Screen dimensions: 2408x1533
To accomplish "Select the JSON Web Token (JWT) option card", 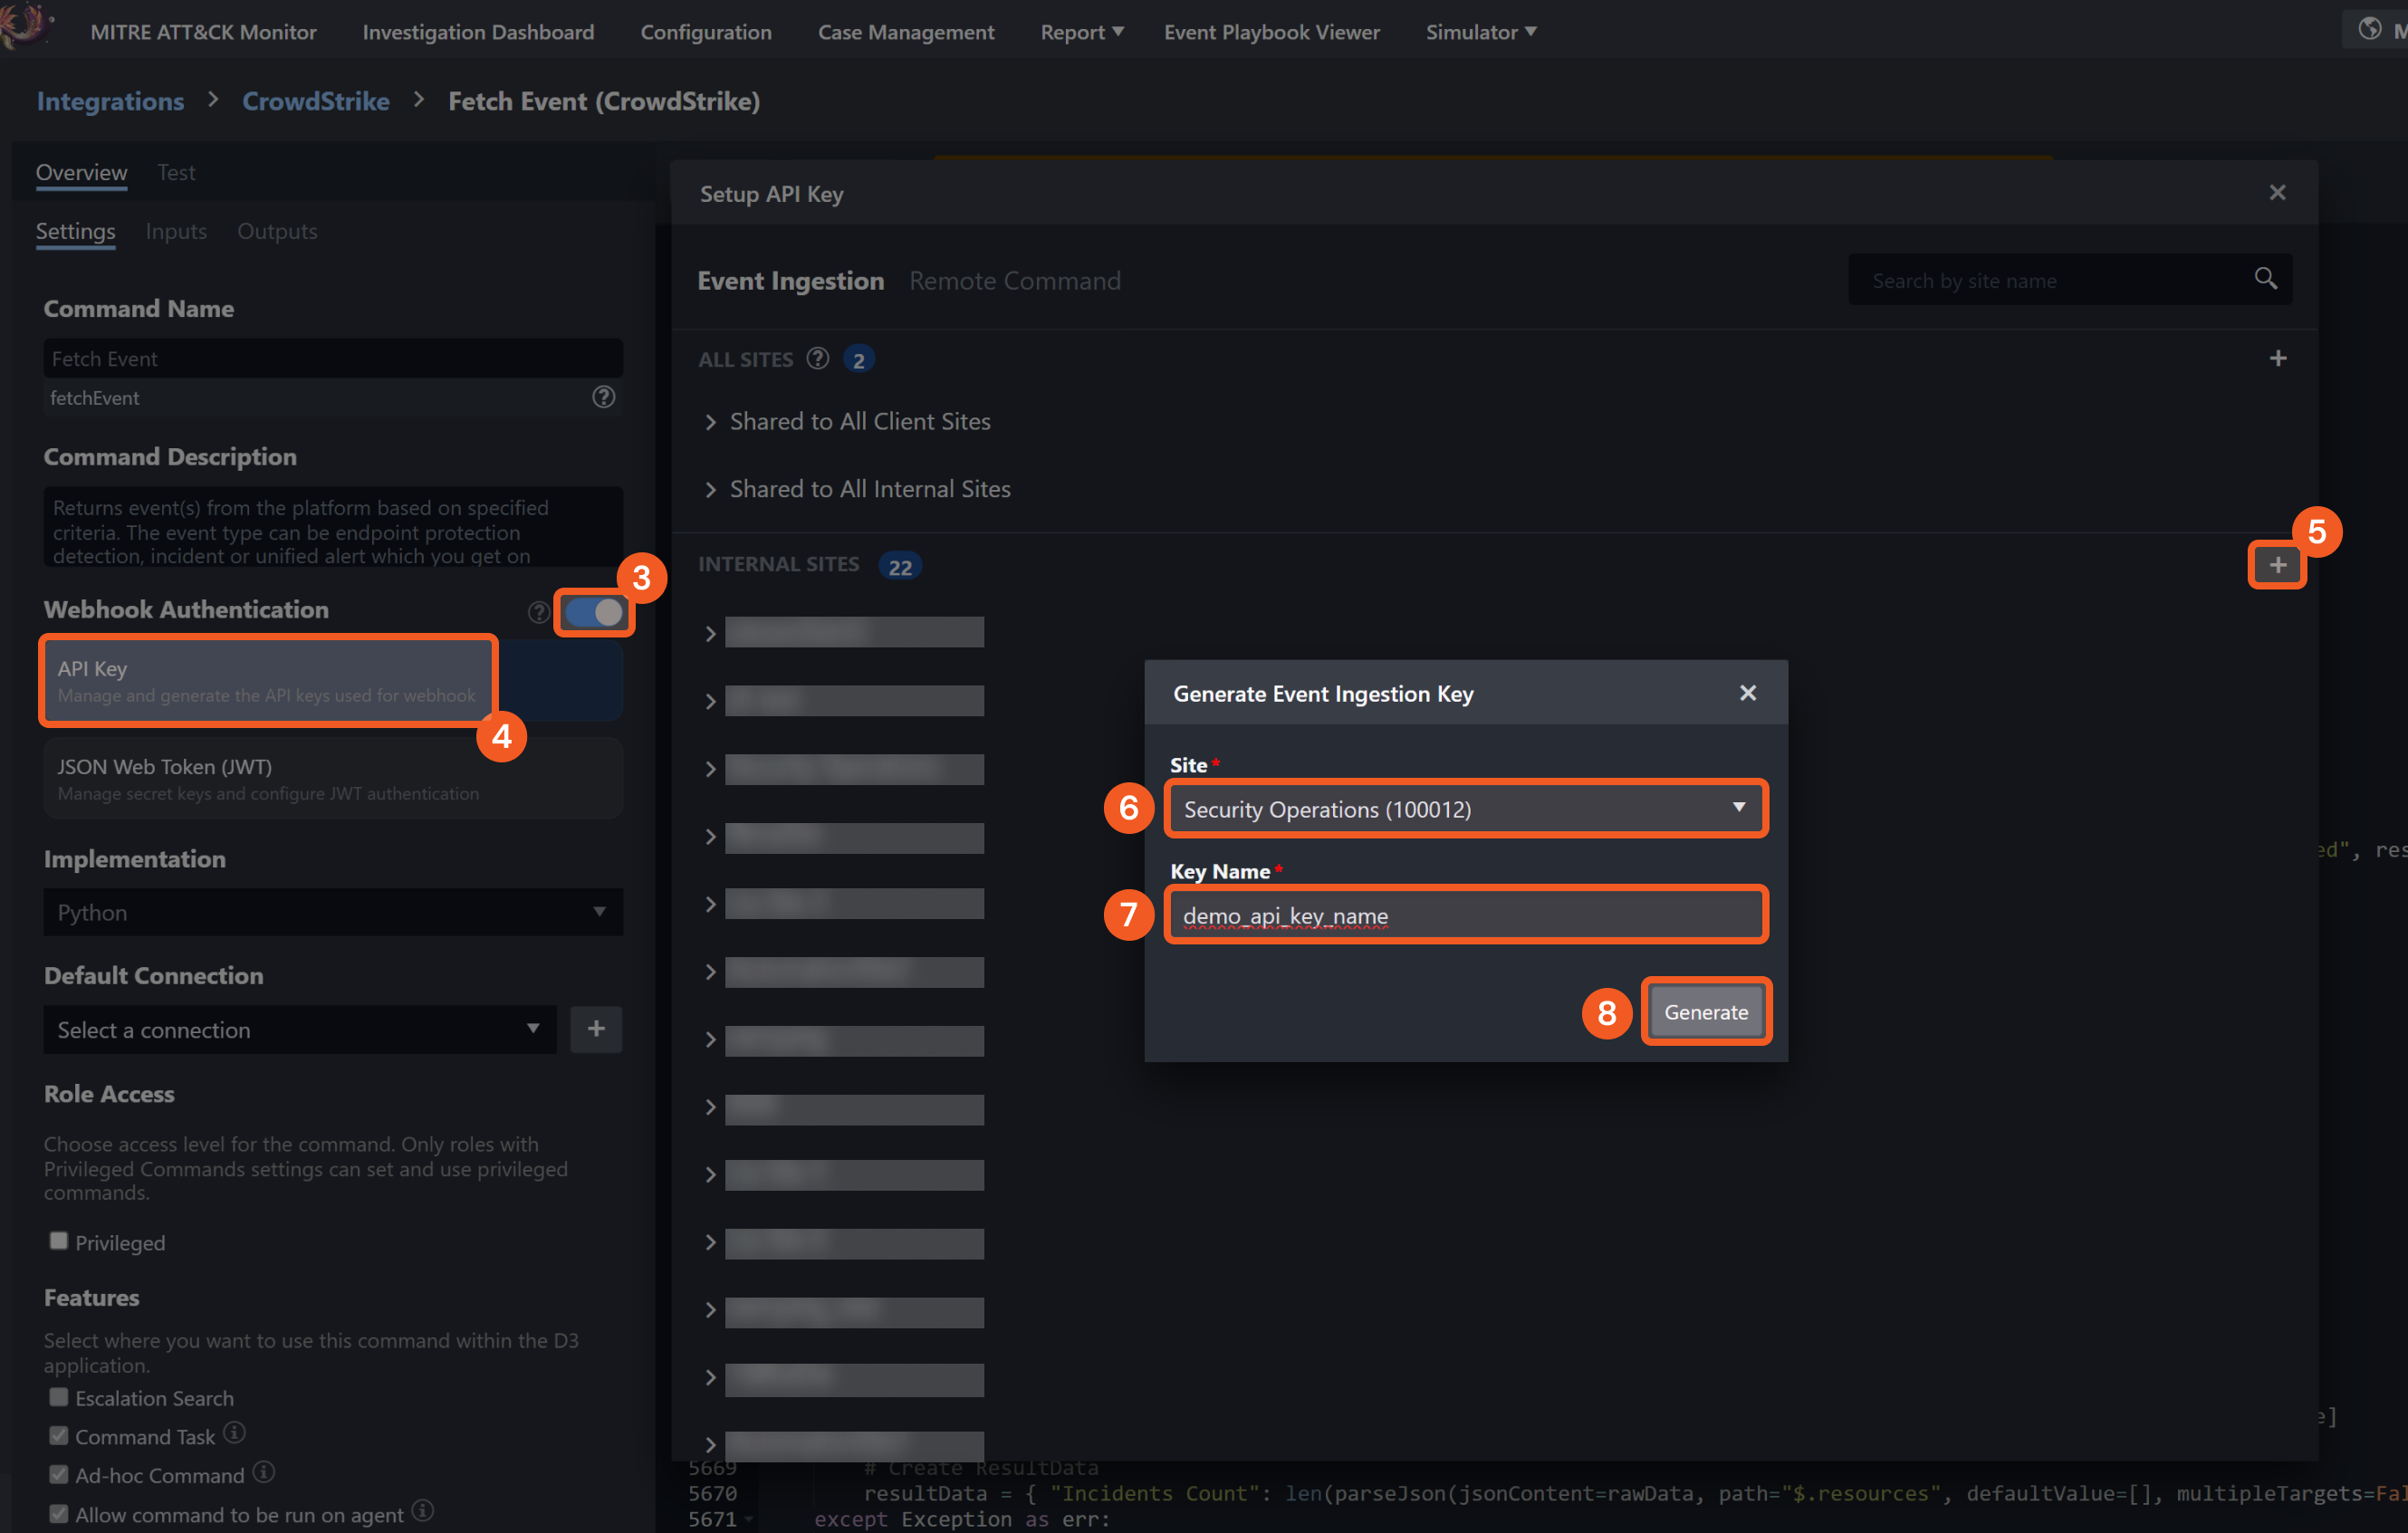I will tap(333, 778).
